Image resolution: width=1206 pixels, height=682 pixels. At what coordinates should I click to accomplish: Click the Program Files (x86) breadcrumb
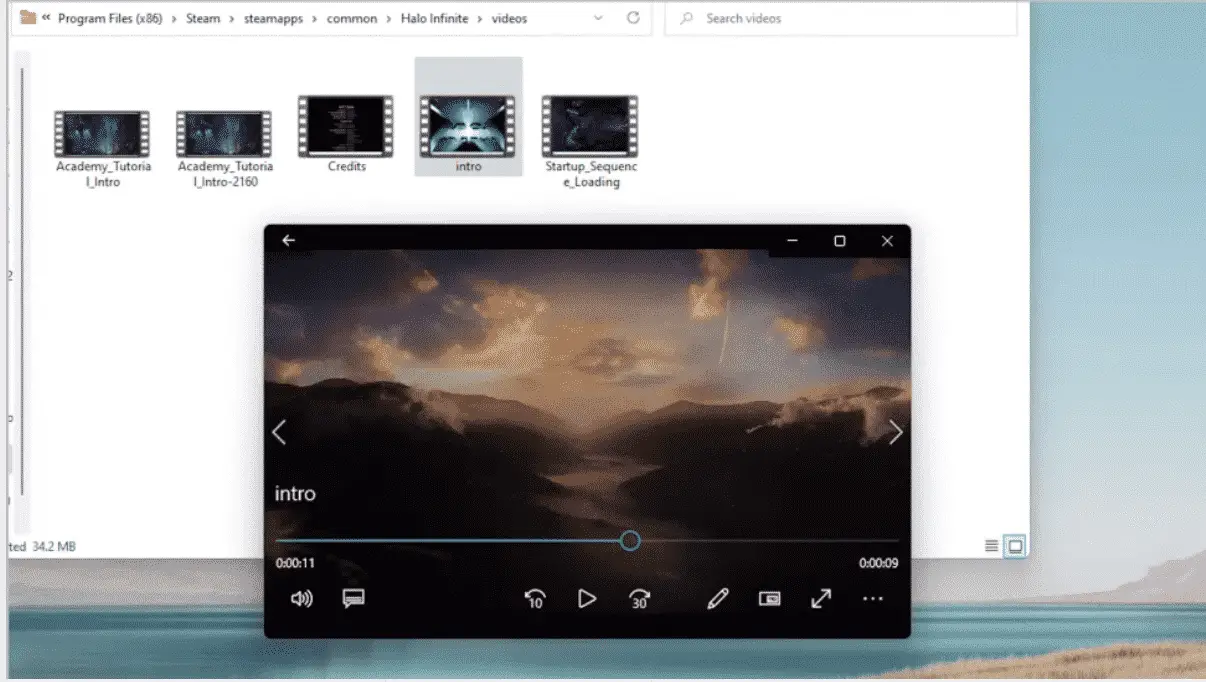(110, 18)
